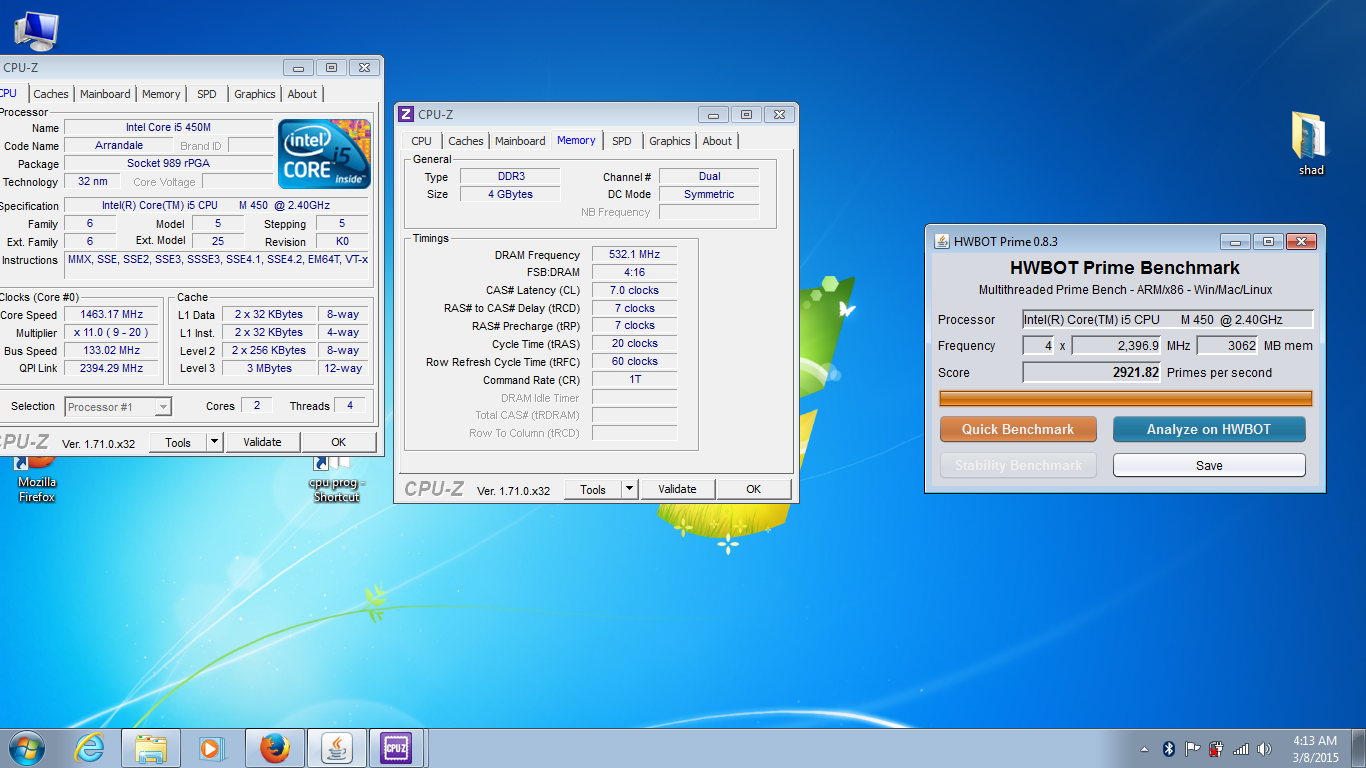
Task: Switch to Caches tab in left CPU-Z window
Action: point(51,94)
